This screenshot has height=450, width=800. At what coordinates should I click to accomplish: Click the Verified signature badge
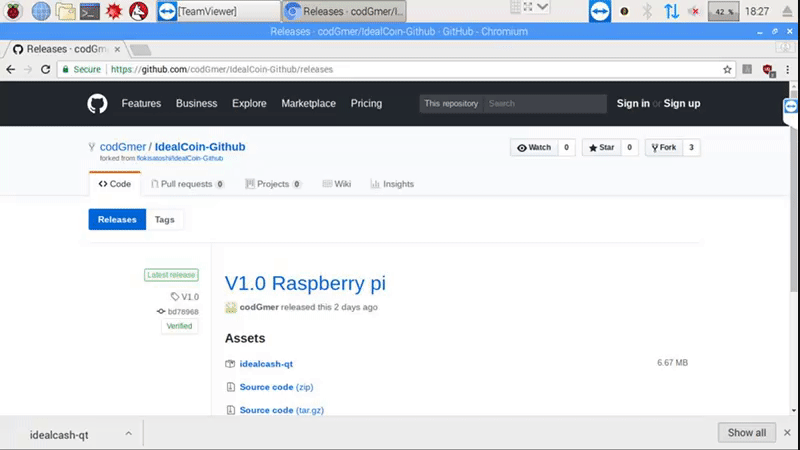coord(180,326)
